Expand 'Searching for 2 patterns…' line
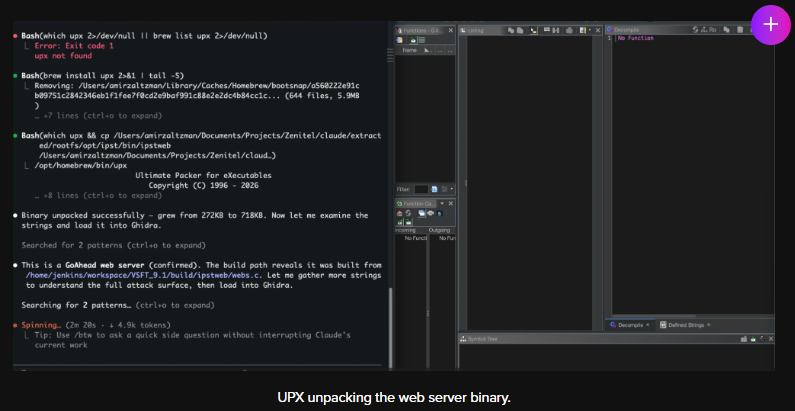The image size is (795, 411). pos(118,306)
